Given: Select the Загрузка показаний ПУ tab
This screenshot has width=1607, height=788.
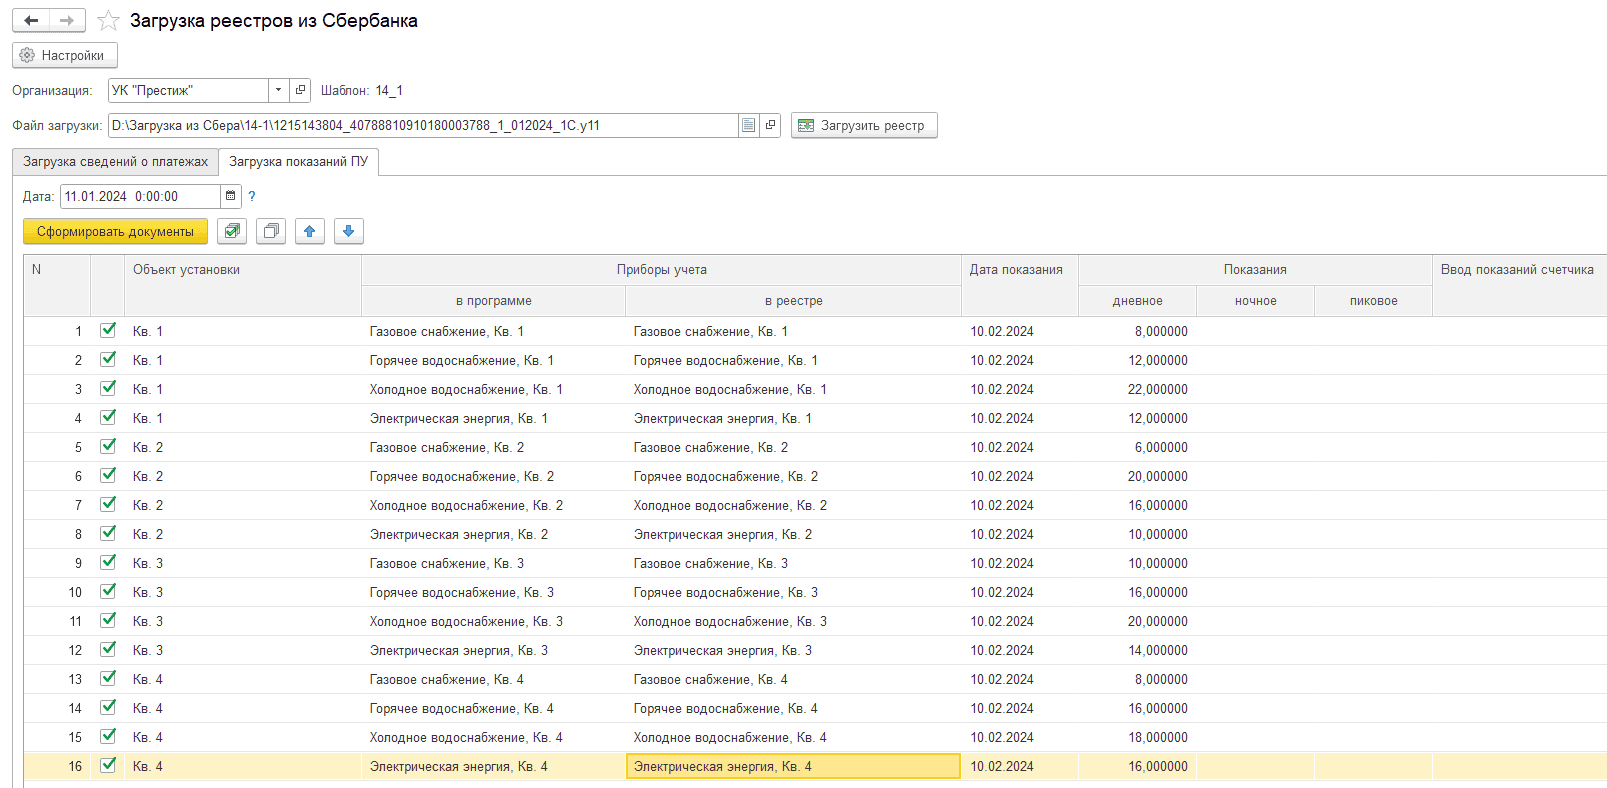Looking at the screenshot, I should 299,161.
